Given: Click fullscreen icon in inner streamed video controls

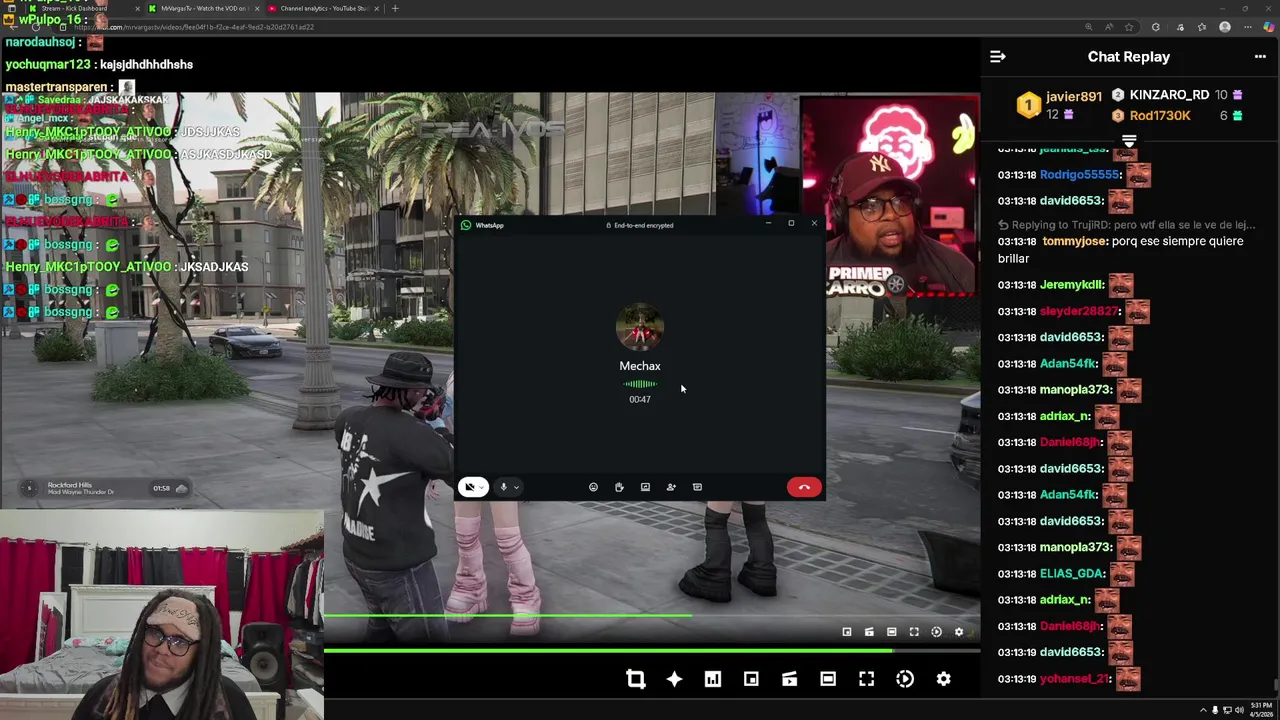Looking at the screenshot, I should tap(914, 632).
